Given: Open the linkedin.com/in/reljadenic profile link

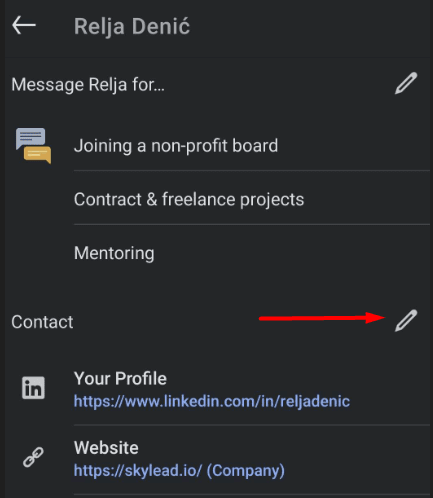Looking at the screenshot, I should point(212,401).
